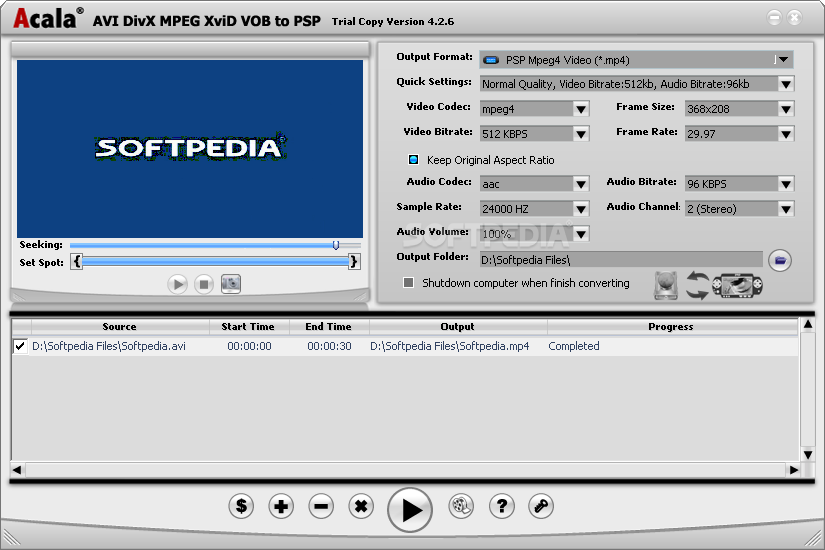The height and width of the screenshot is (550, 825).
Task: Open help with the question mark icon
Action: coord(501,506)
